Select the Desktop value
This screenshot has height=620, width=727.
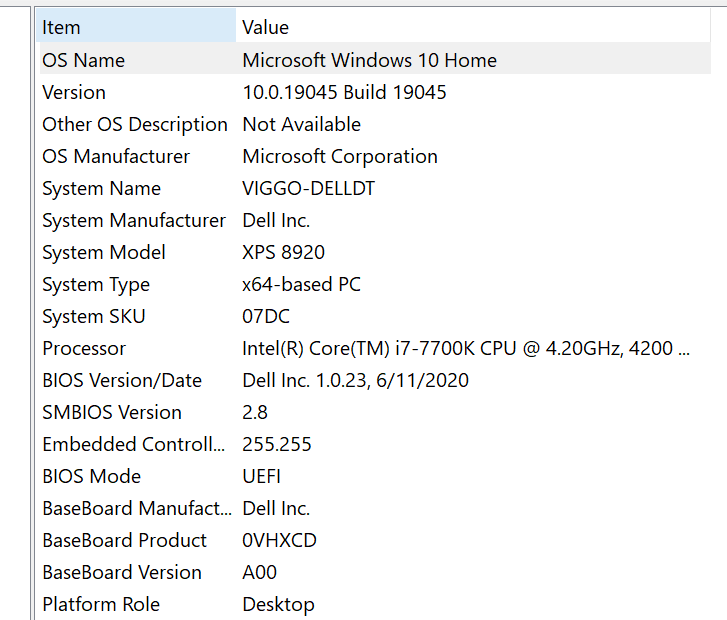279,605
